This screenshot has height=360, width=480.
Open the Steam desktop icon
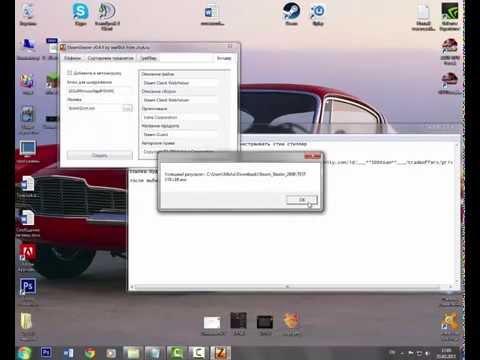coord(291,14)
